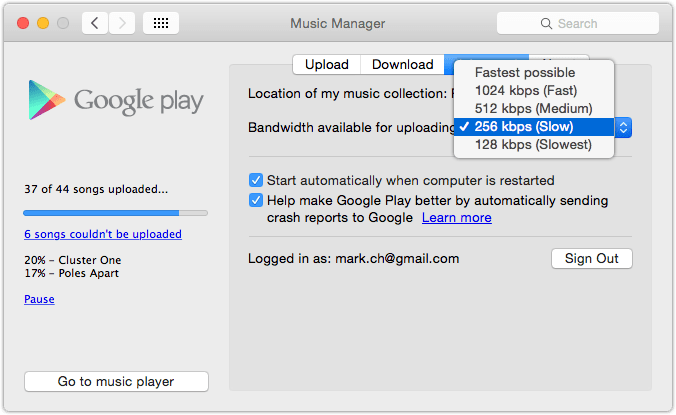This screenshot has height=415, width=676.
Task: Pause the upload
Action: click(x=39, y=299)
